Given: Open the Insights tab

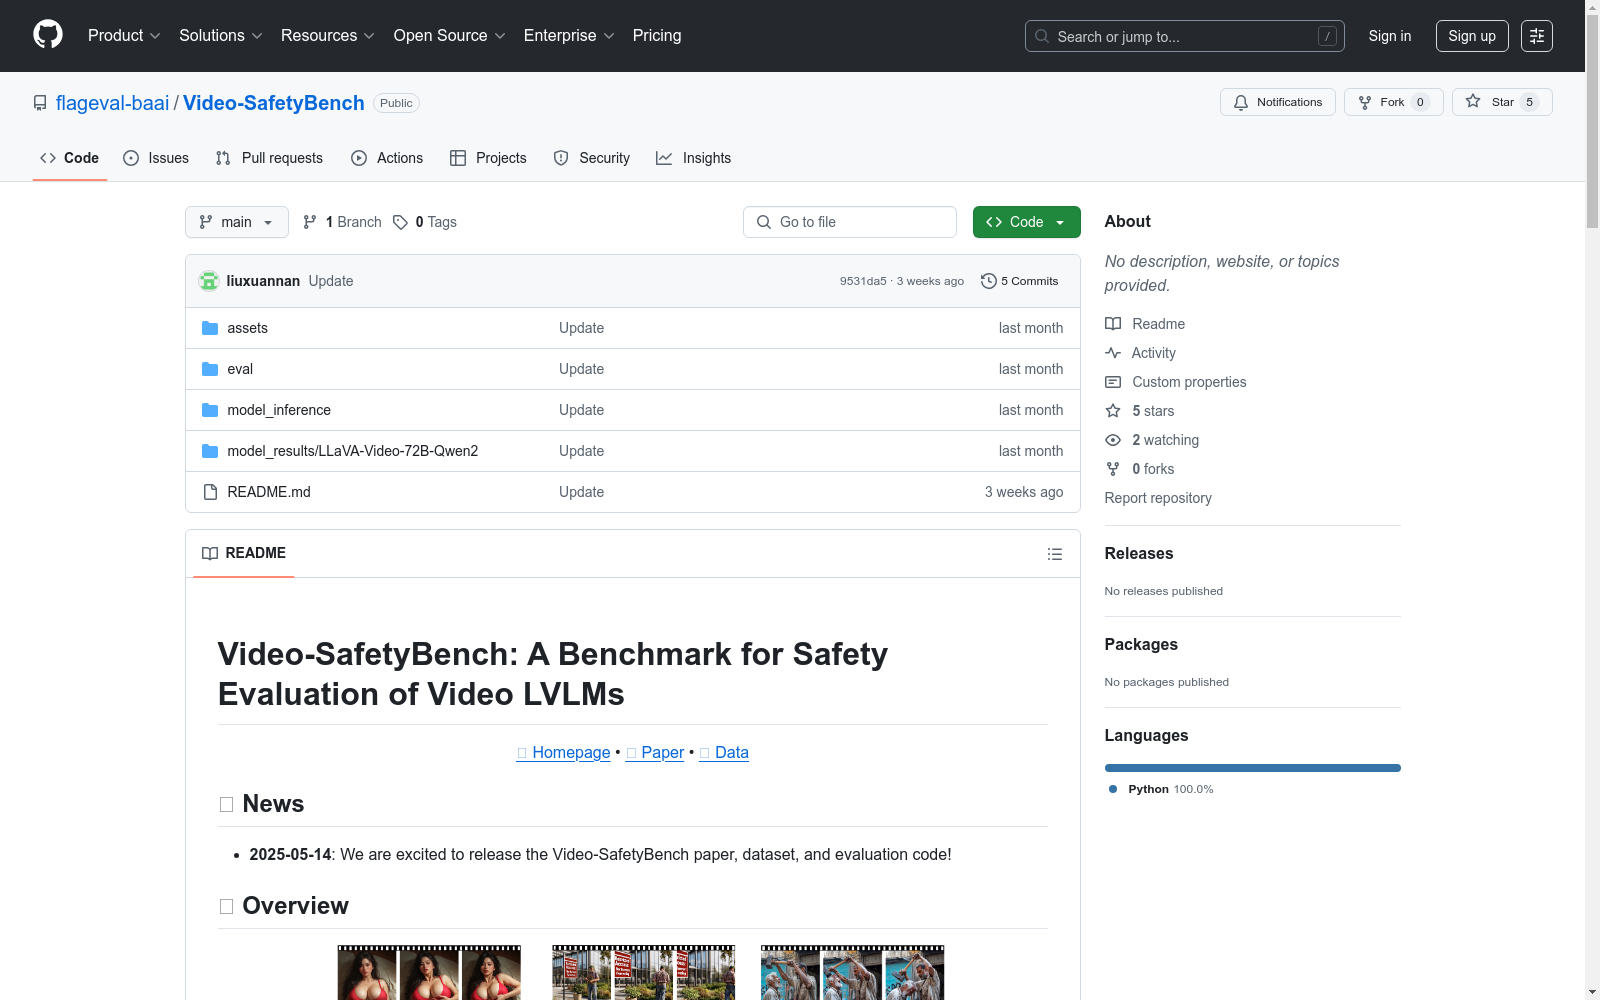Looking at the screenshot, I should pyautogui.click(x=694, y=158).
